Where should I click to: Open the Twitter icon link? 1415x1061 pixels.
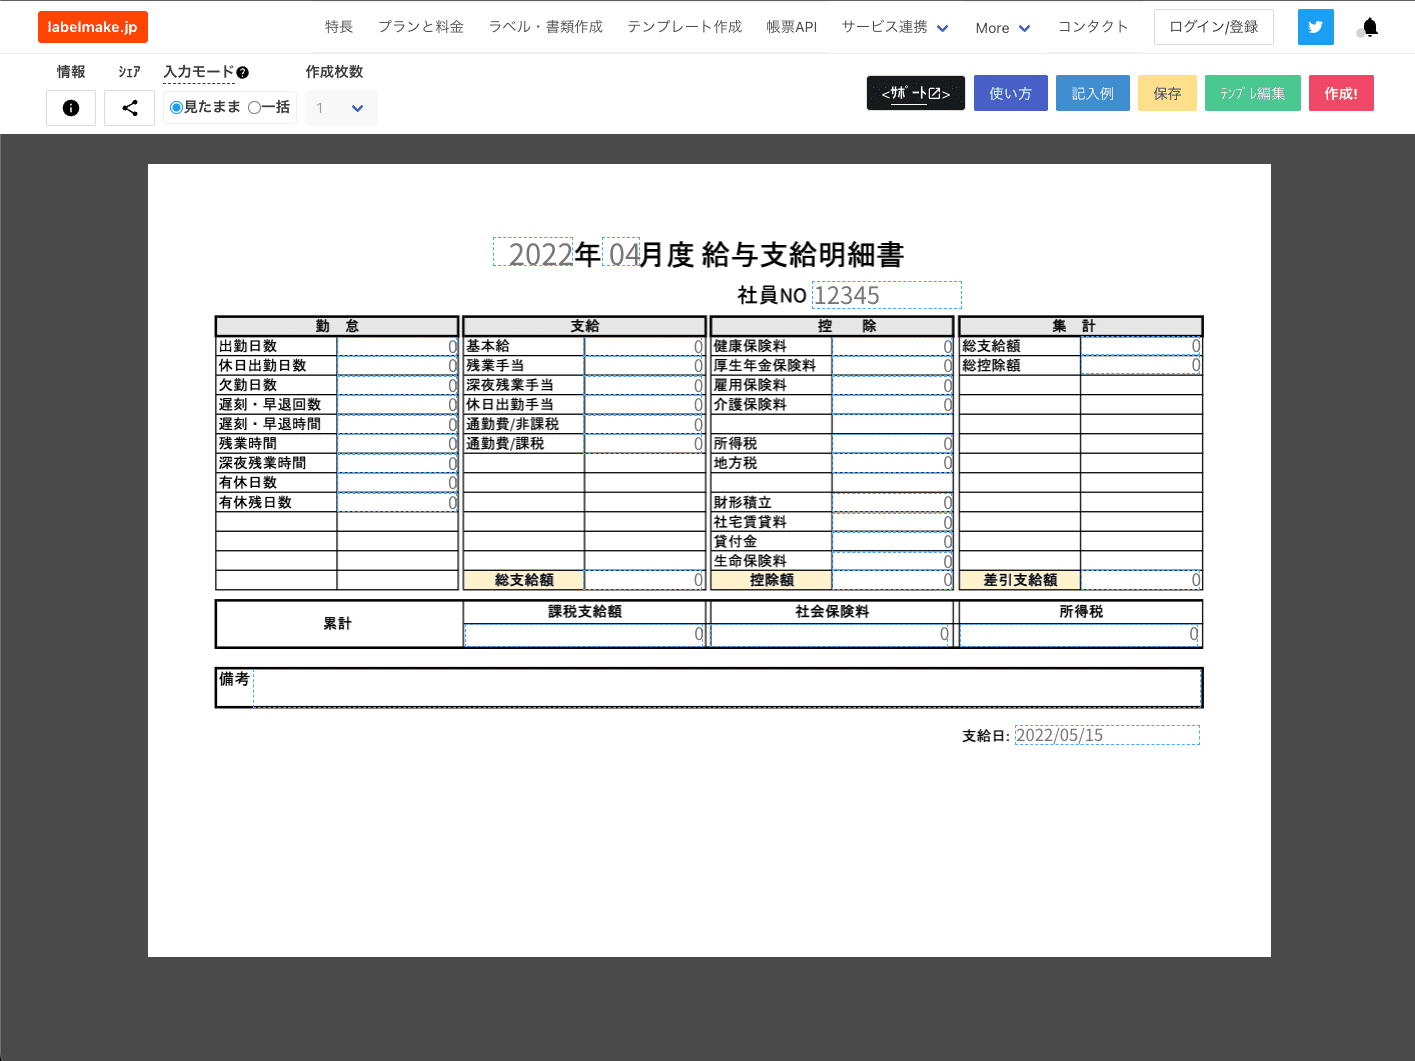(1315, 27)
